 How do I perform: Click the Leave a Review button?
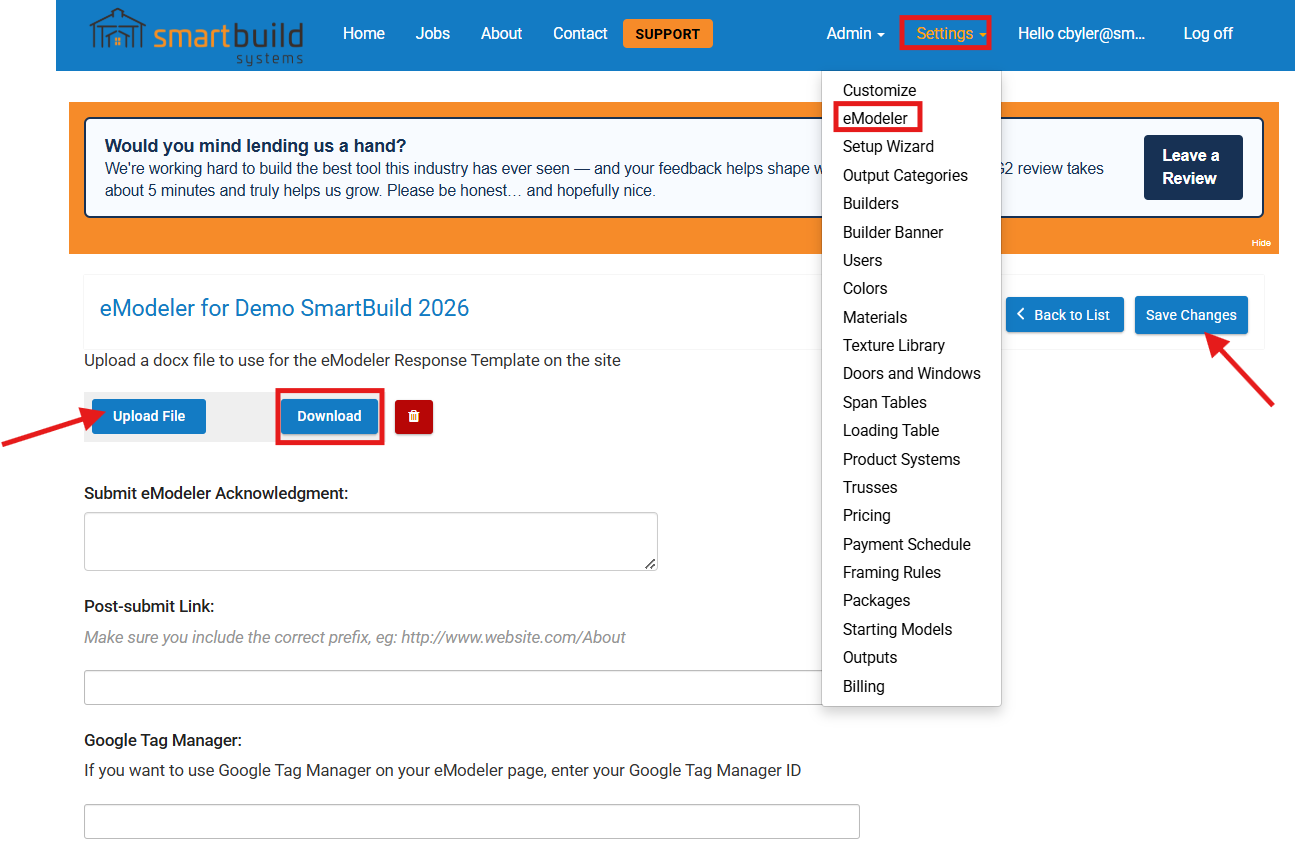click(1193, 168)
